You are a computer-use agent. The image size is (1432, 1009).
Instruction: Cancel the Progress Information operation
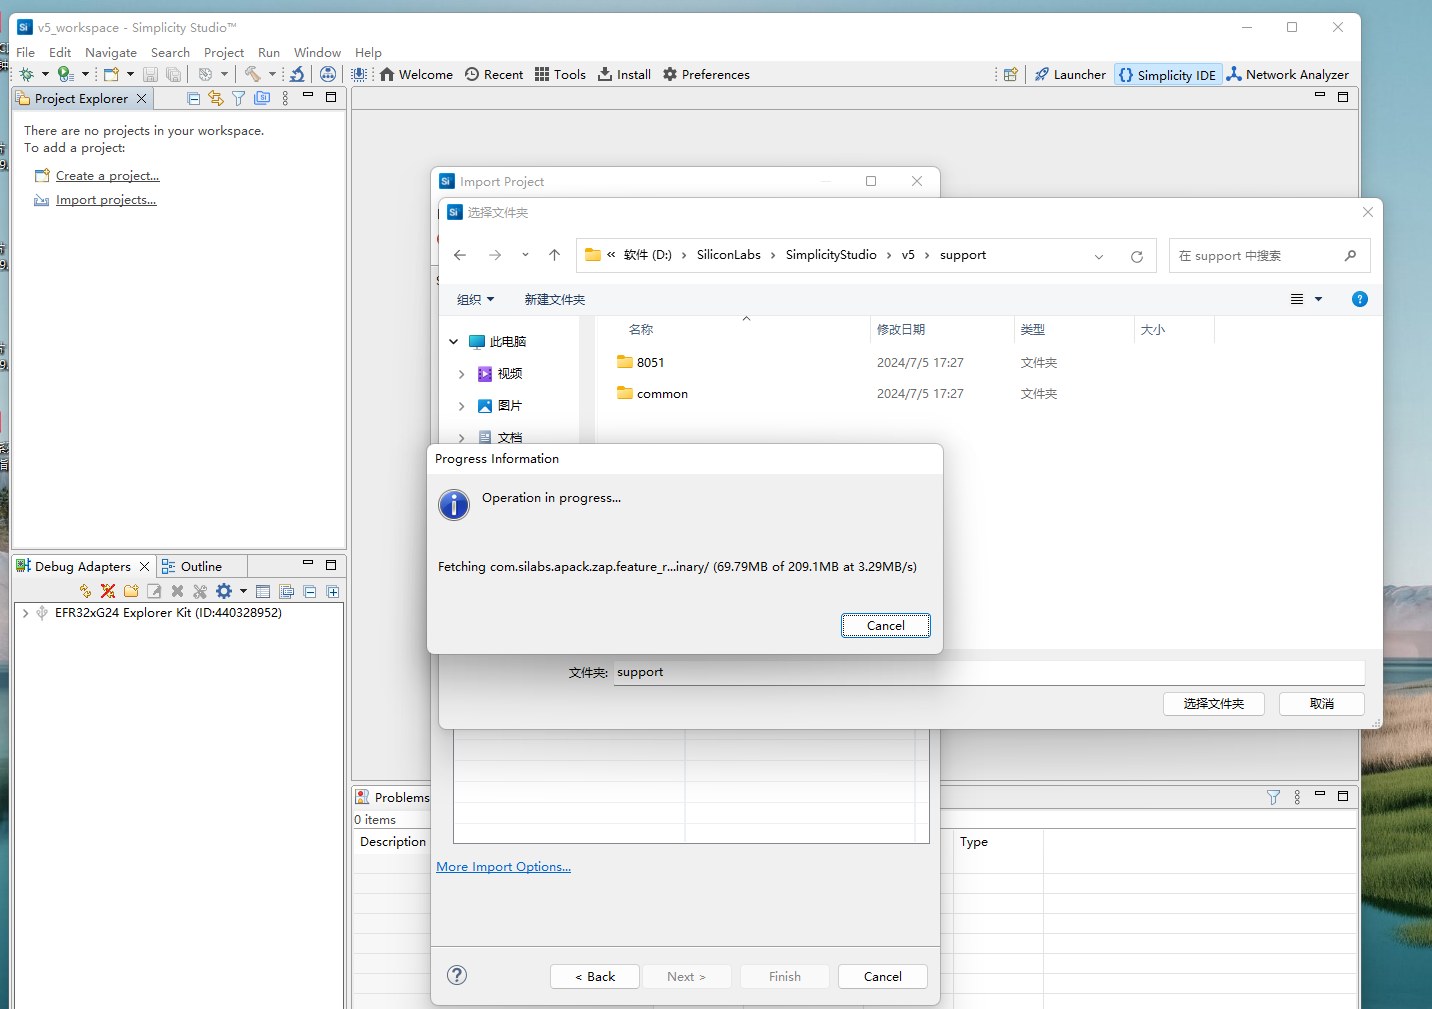pyautogui.click(x=886, y=625)
